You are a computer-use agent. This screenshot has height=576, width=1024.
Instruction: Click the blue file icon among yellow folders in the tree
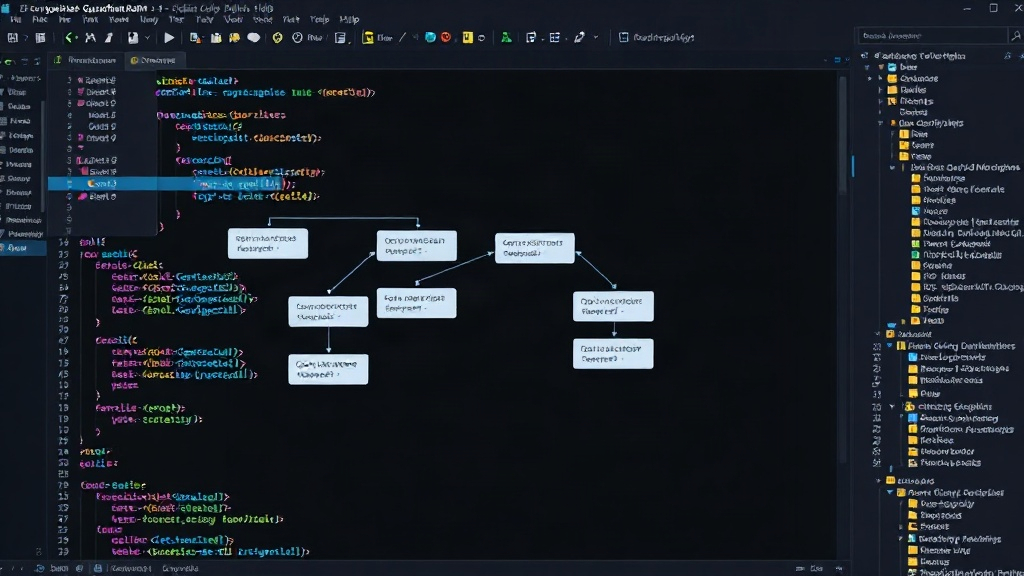(916, 211)
